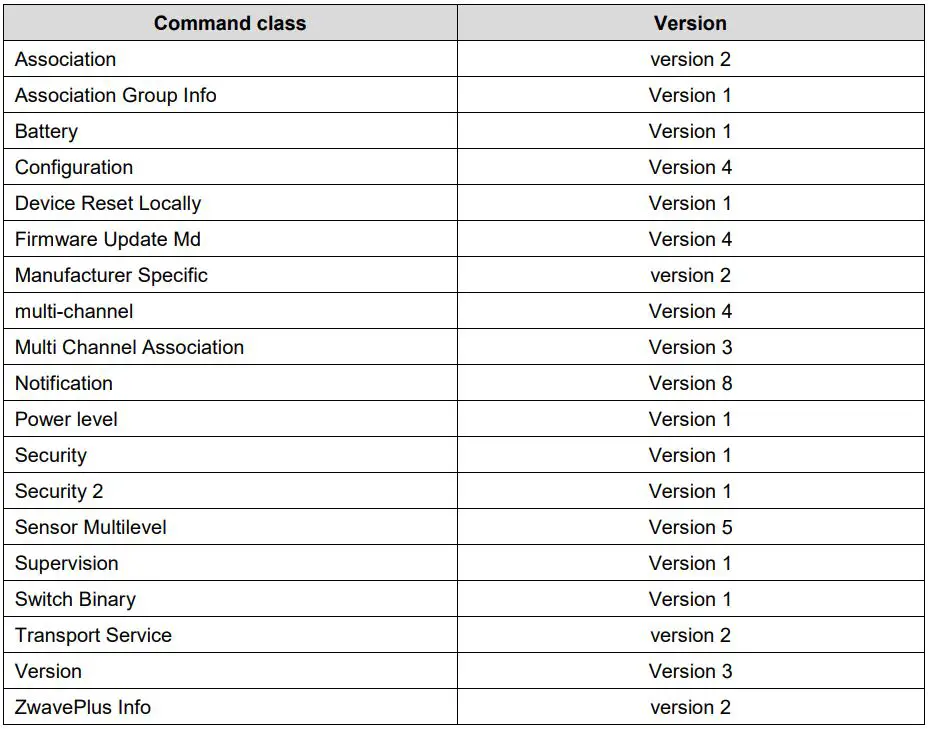Click the Command class column header
This screenshot has height=729, width=928.
pos(230,23)
